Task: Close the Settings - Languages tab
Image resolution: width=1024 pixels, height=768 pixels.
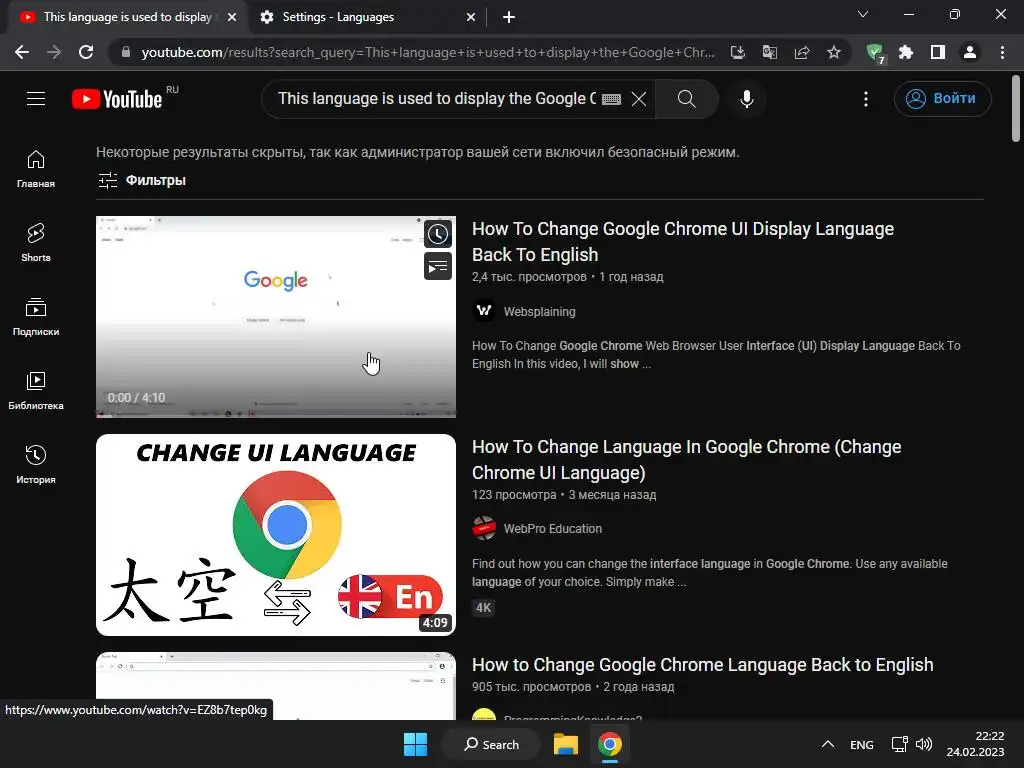Action: point(471,18)
